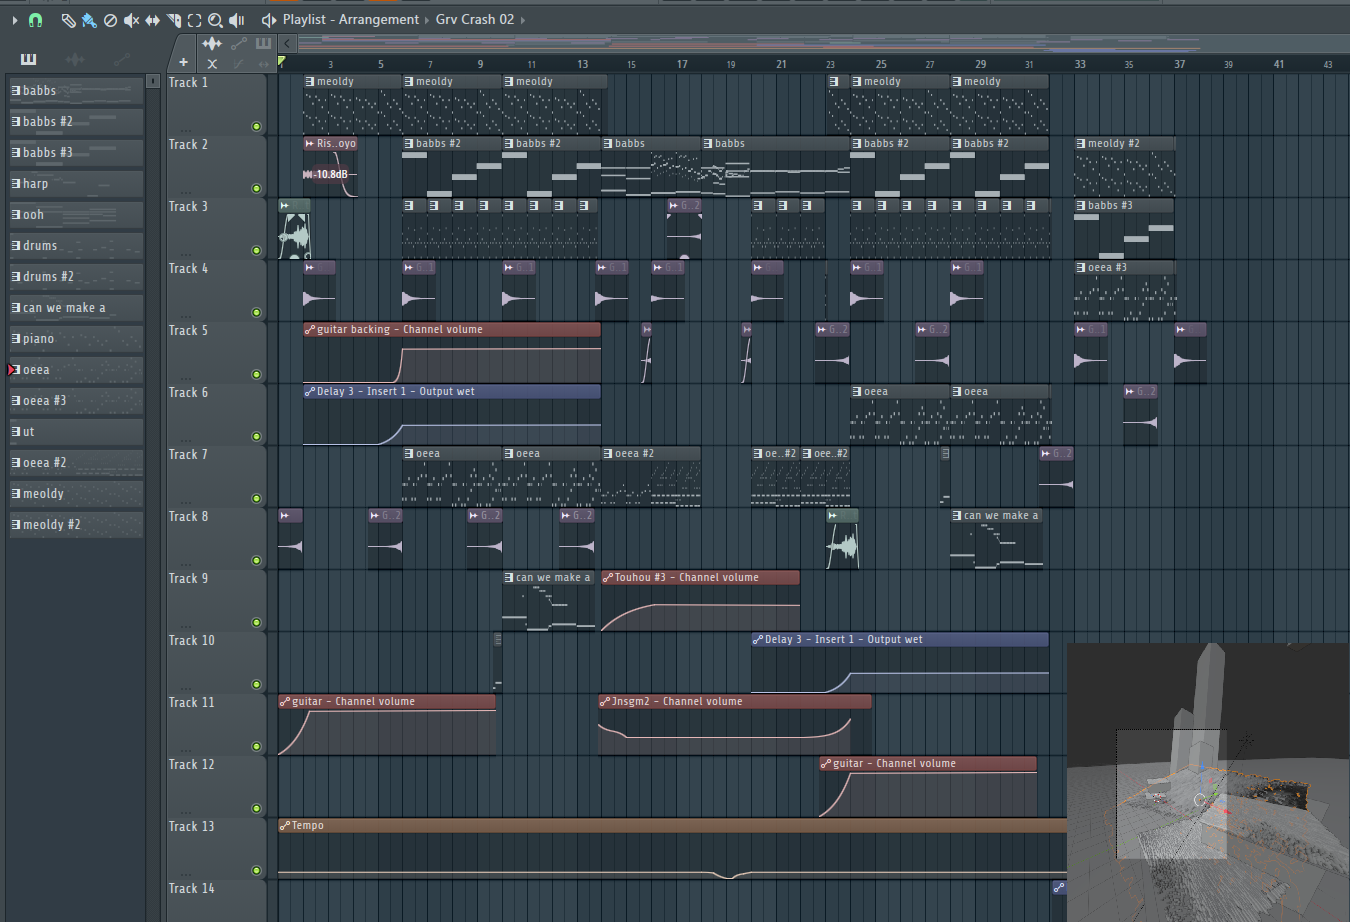Show automation clips tab in picker panel

[121, 59]
